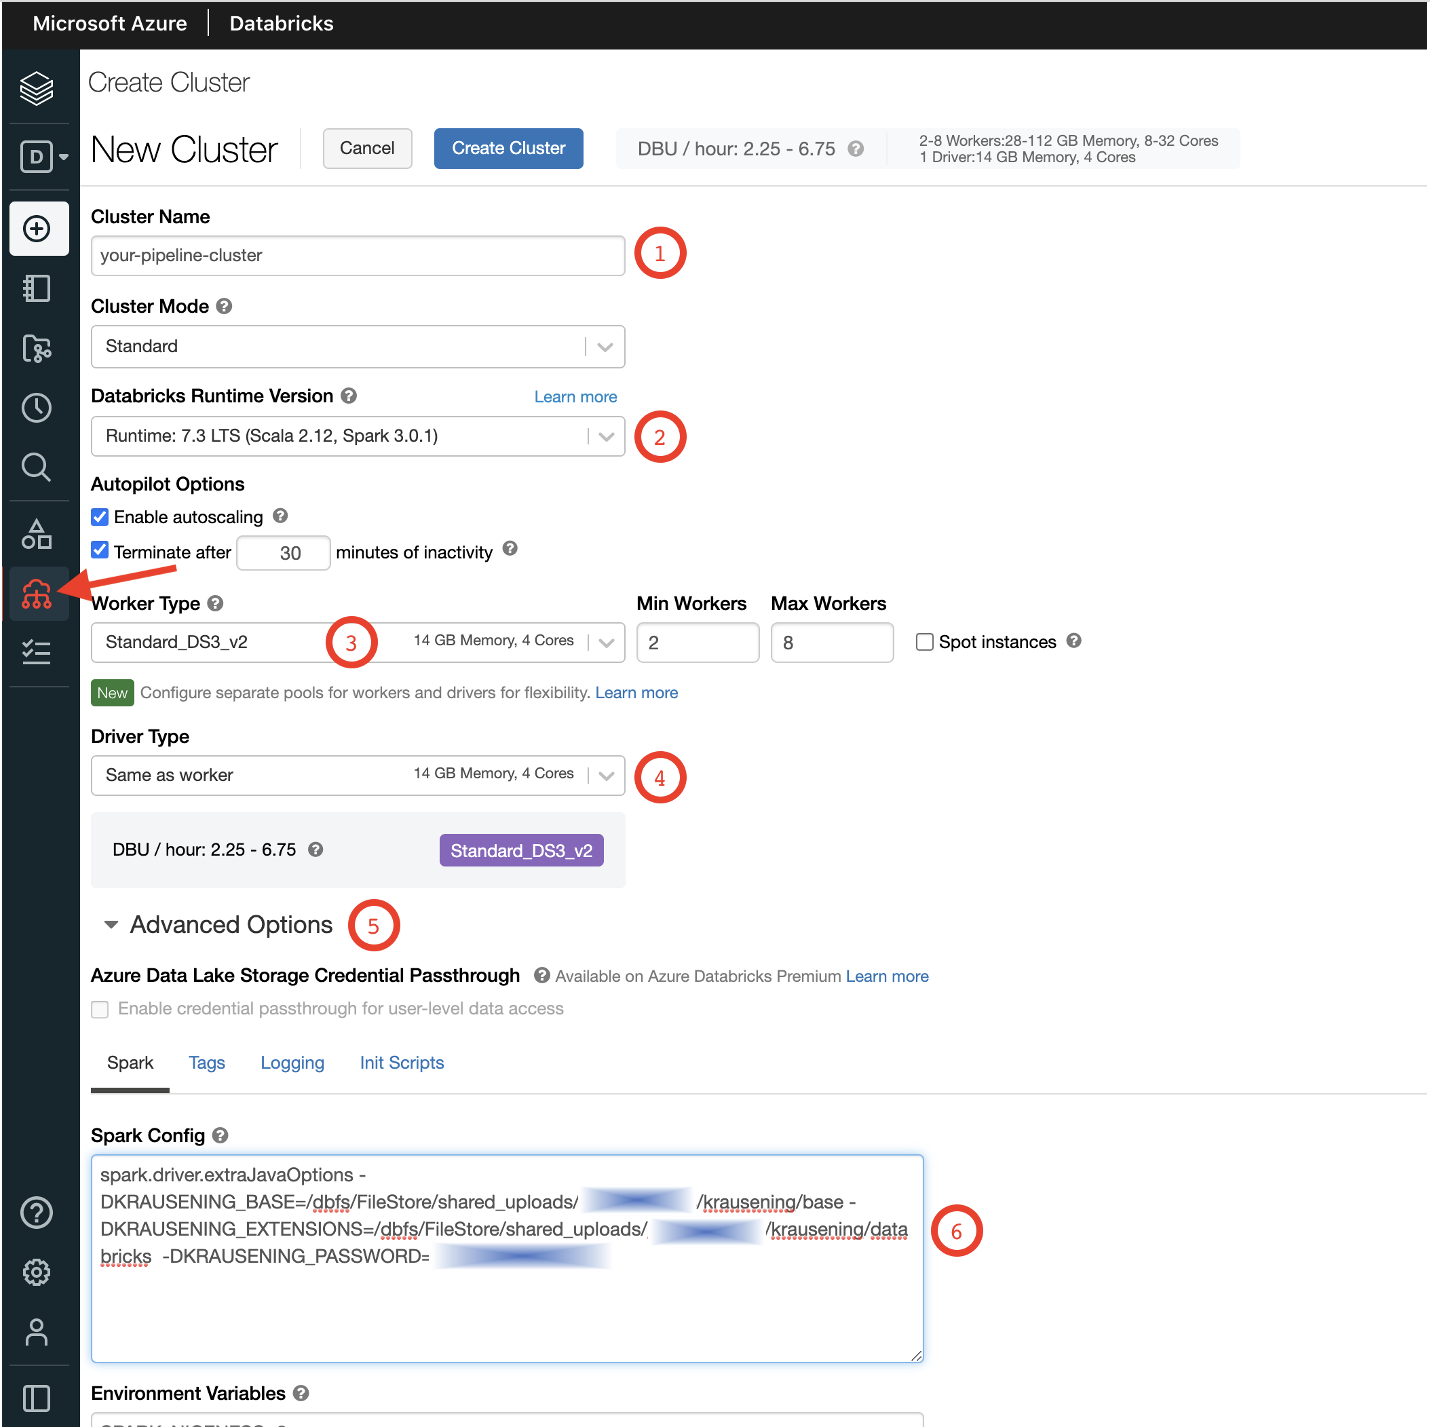Screen dimensions: 1430x1428
Task: Open the Cluster Mode dropdown
Action: (604, 346)
